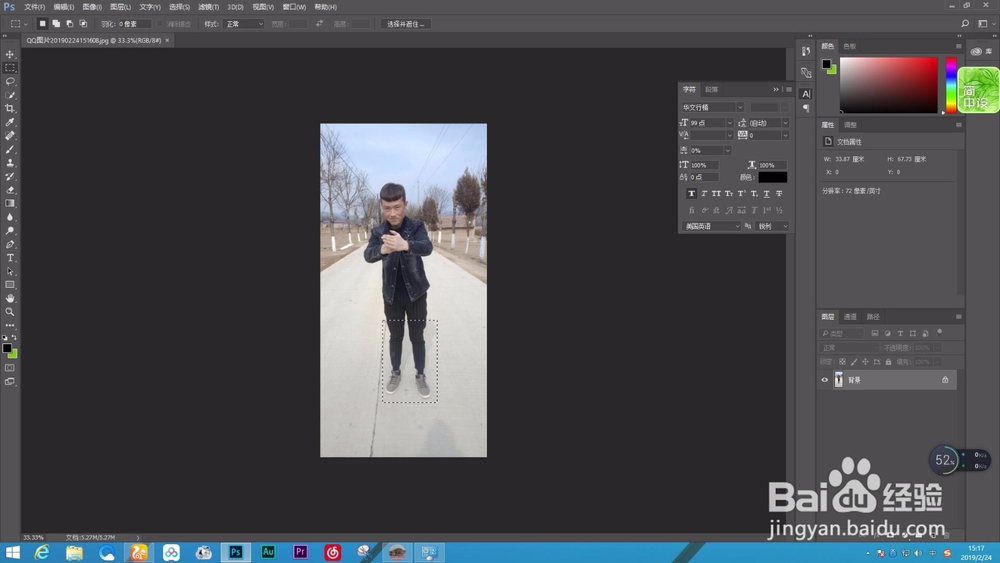Click the Character text color swatch

pos(772,177)
